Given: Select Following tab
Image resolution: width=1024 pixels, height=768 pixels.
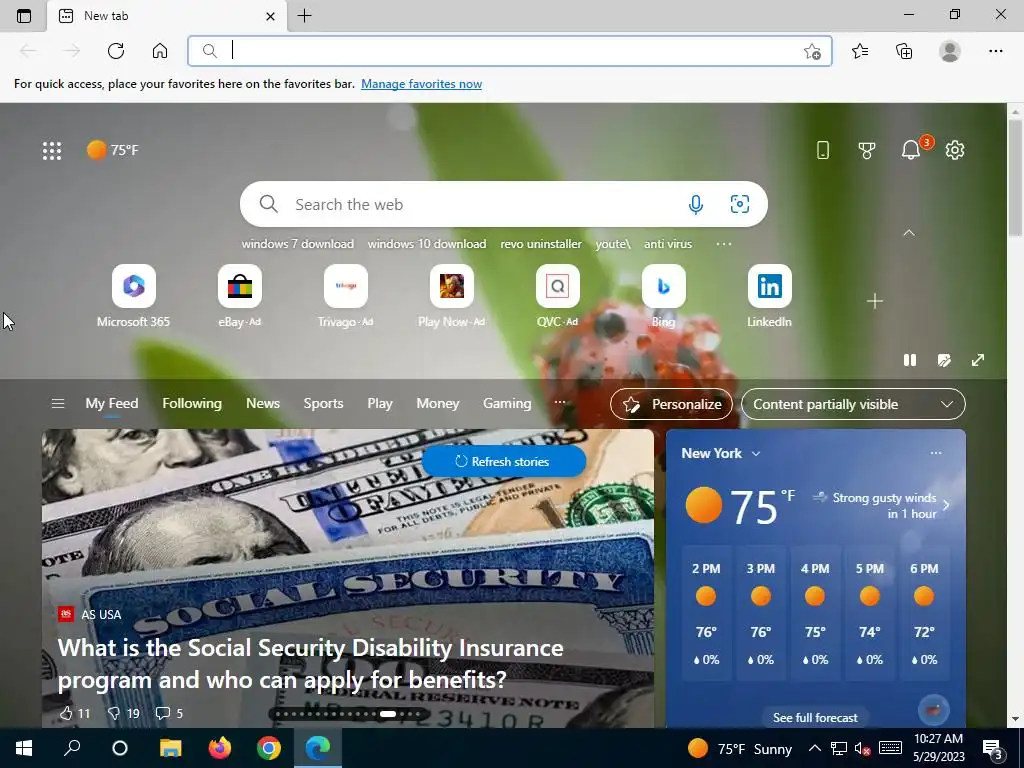Looking at the screenshot, I should tap(192, 404).
